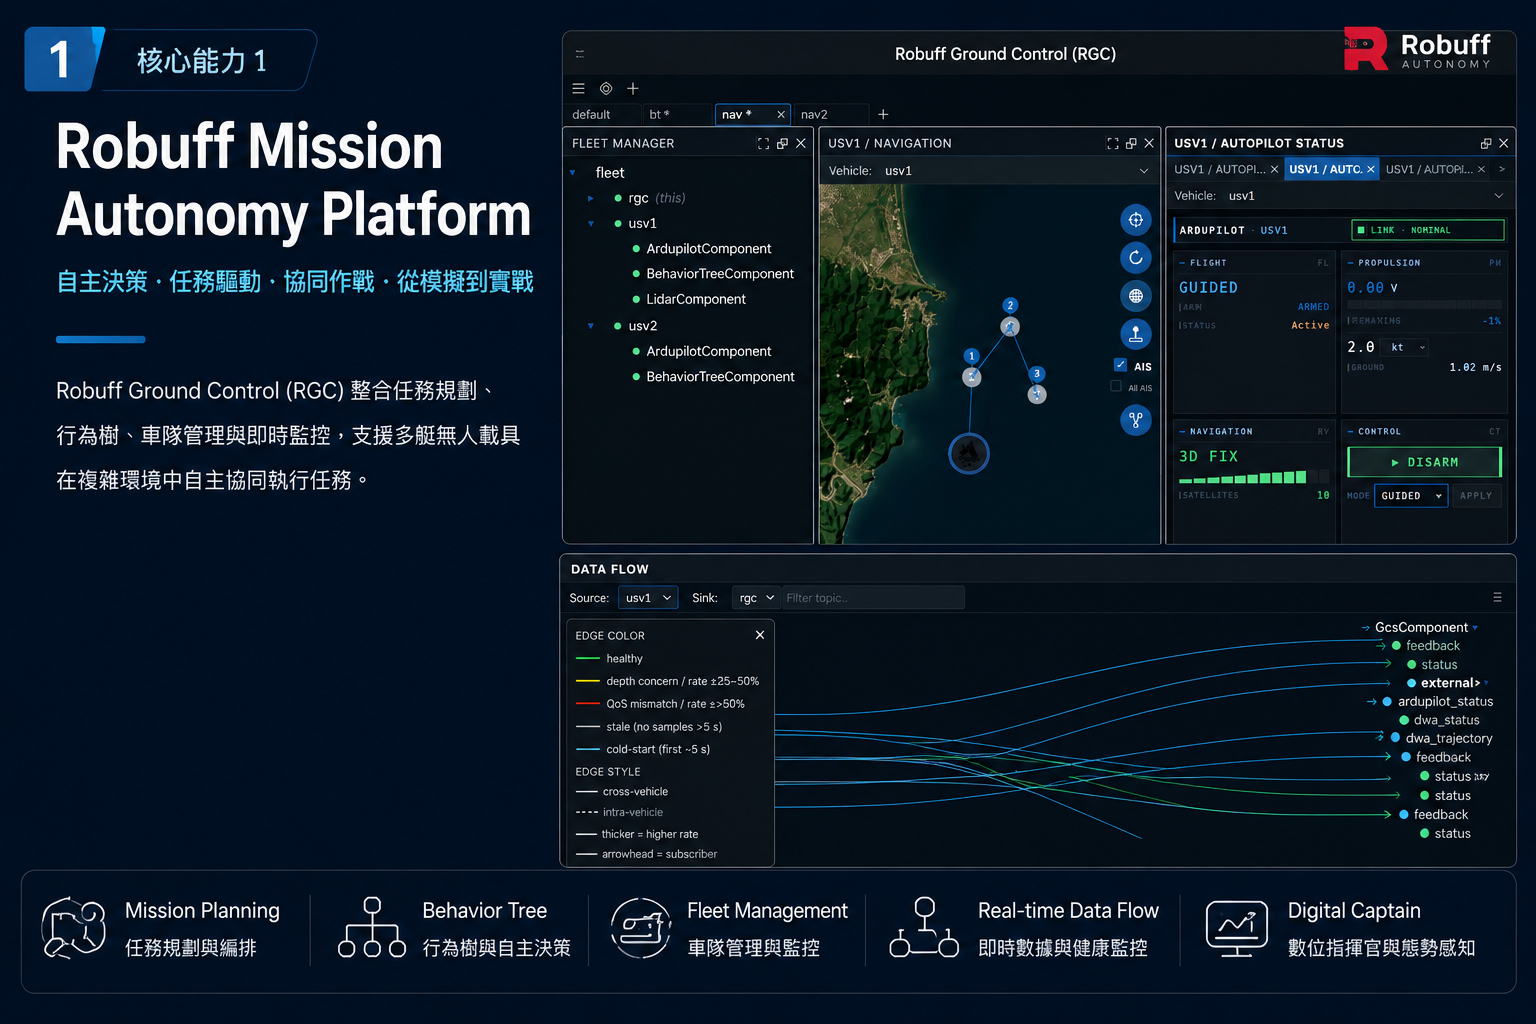Open the Sink rgc dropdown
The width and height of the screenshot is (1536, 1024).
tap(756, 598)
